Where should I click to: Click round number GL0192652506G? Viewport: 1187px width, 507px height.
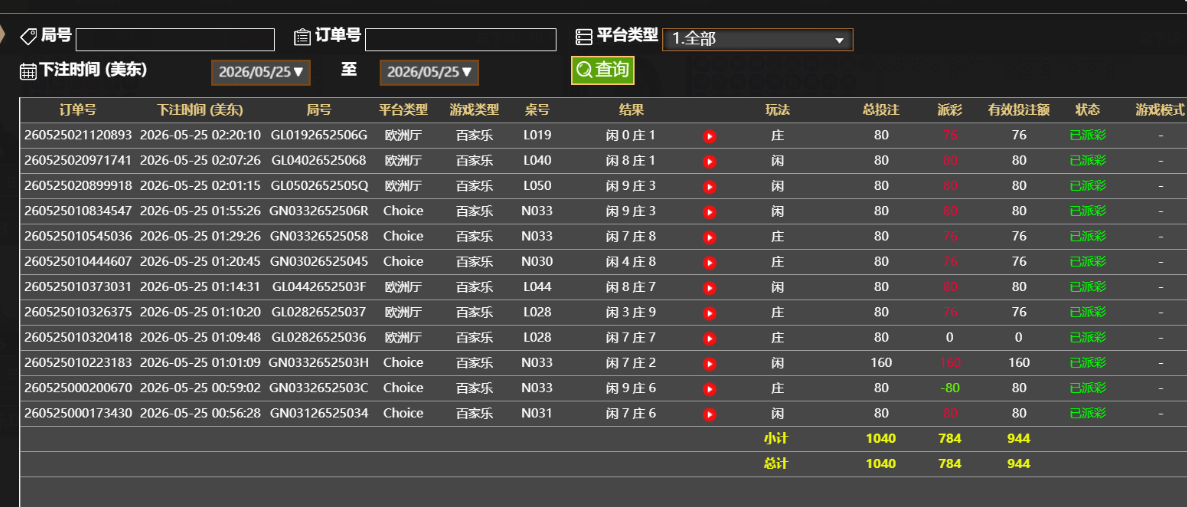[319, 135]
